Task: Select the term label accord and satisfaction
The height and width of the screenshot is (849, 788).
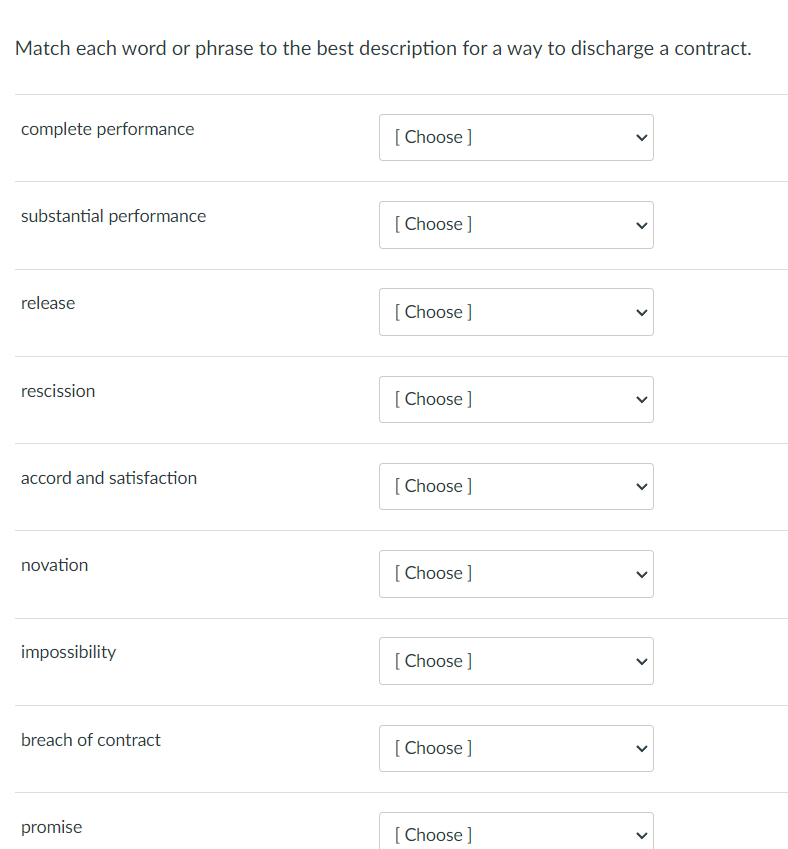Action: coord(108,478)
